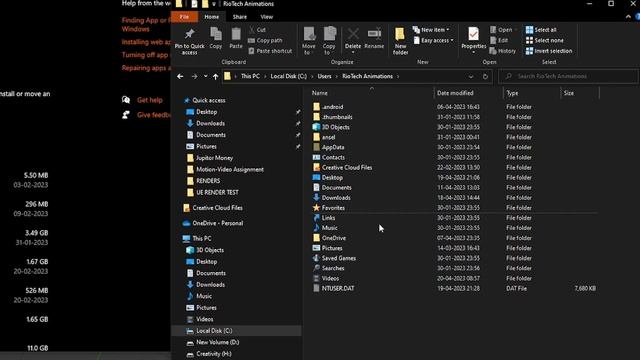640x360 pixels.
Task: Open address bar history dropdown
Action: tap(471, 76)
